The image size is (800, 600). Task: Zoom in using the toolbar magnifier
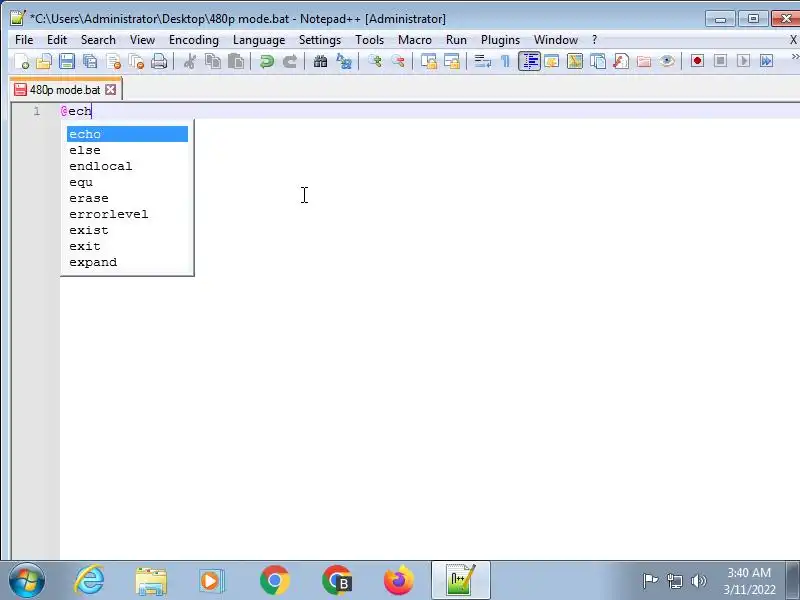(375, 62)
